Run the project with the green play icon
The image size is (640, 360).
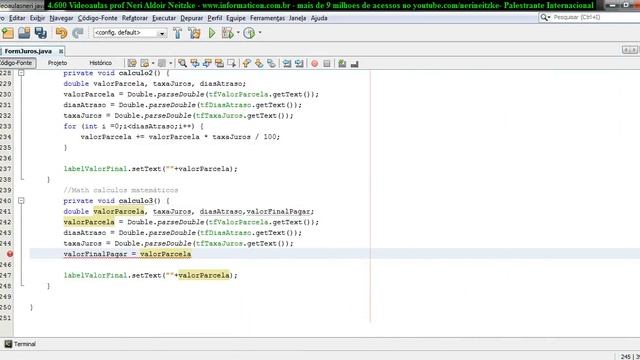[x=212, y=33]
